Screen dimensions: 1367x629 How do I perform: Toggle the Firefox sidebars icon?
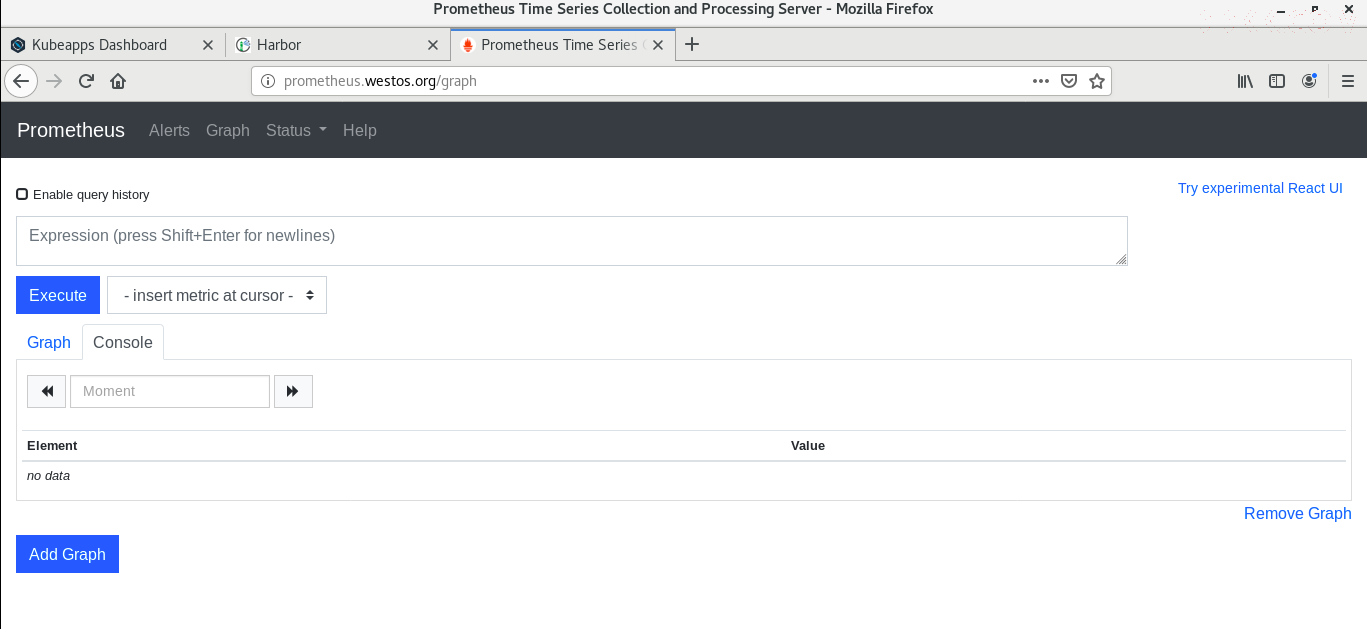(x=1277, y=81)
